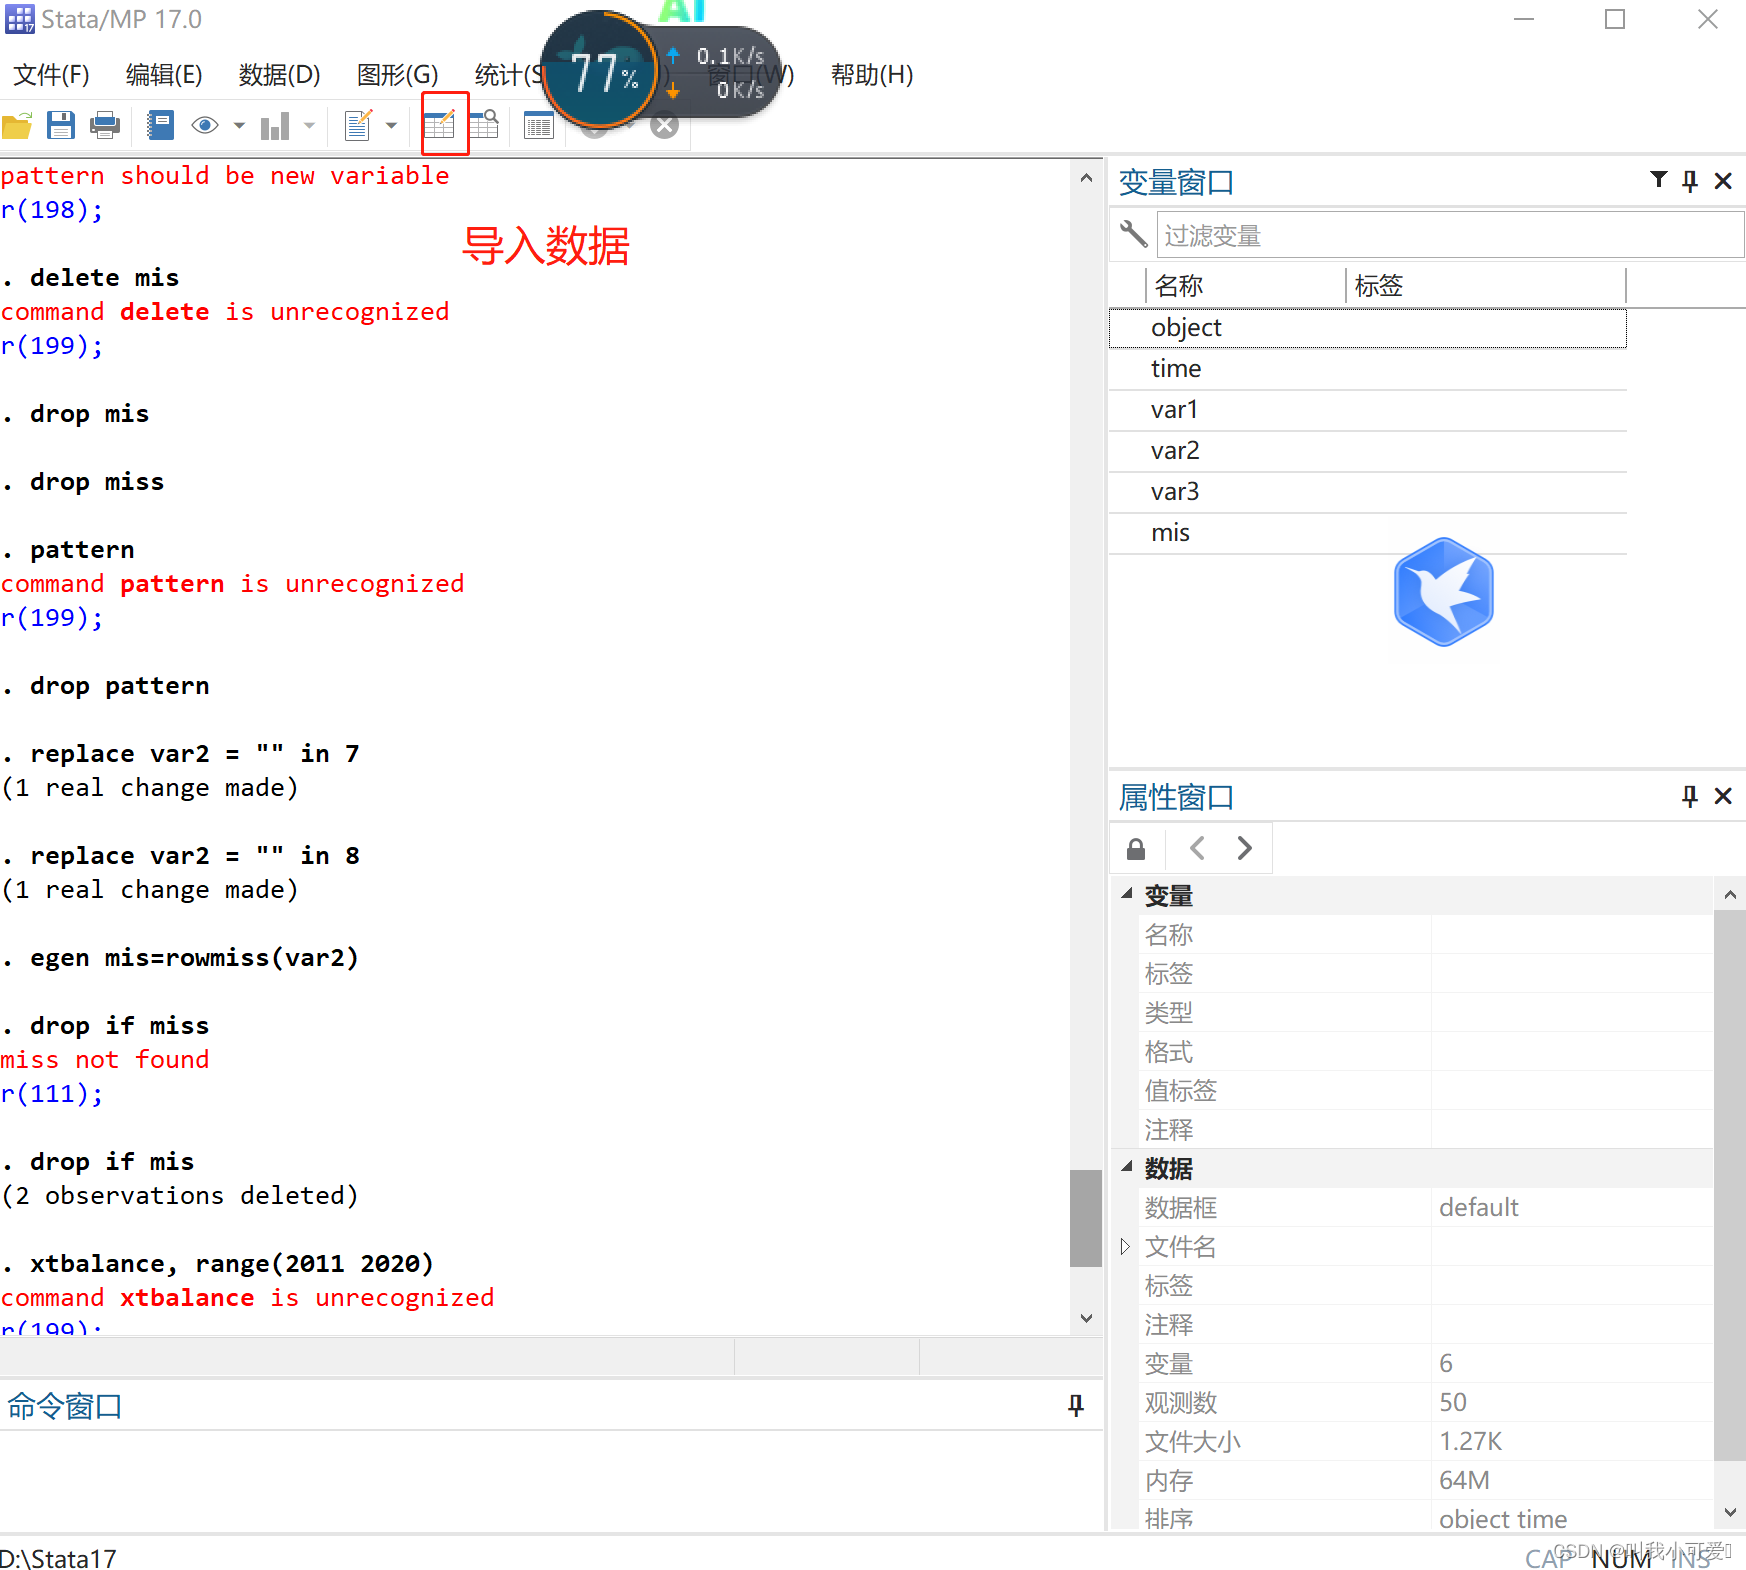The image size is (1746, 1570).
Task: Go to previous variable arrow in 属性窗口
Action: [x=1197, y=848]
